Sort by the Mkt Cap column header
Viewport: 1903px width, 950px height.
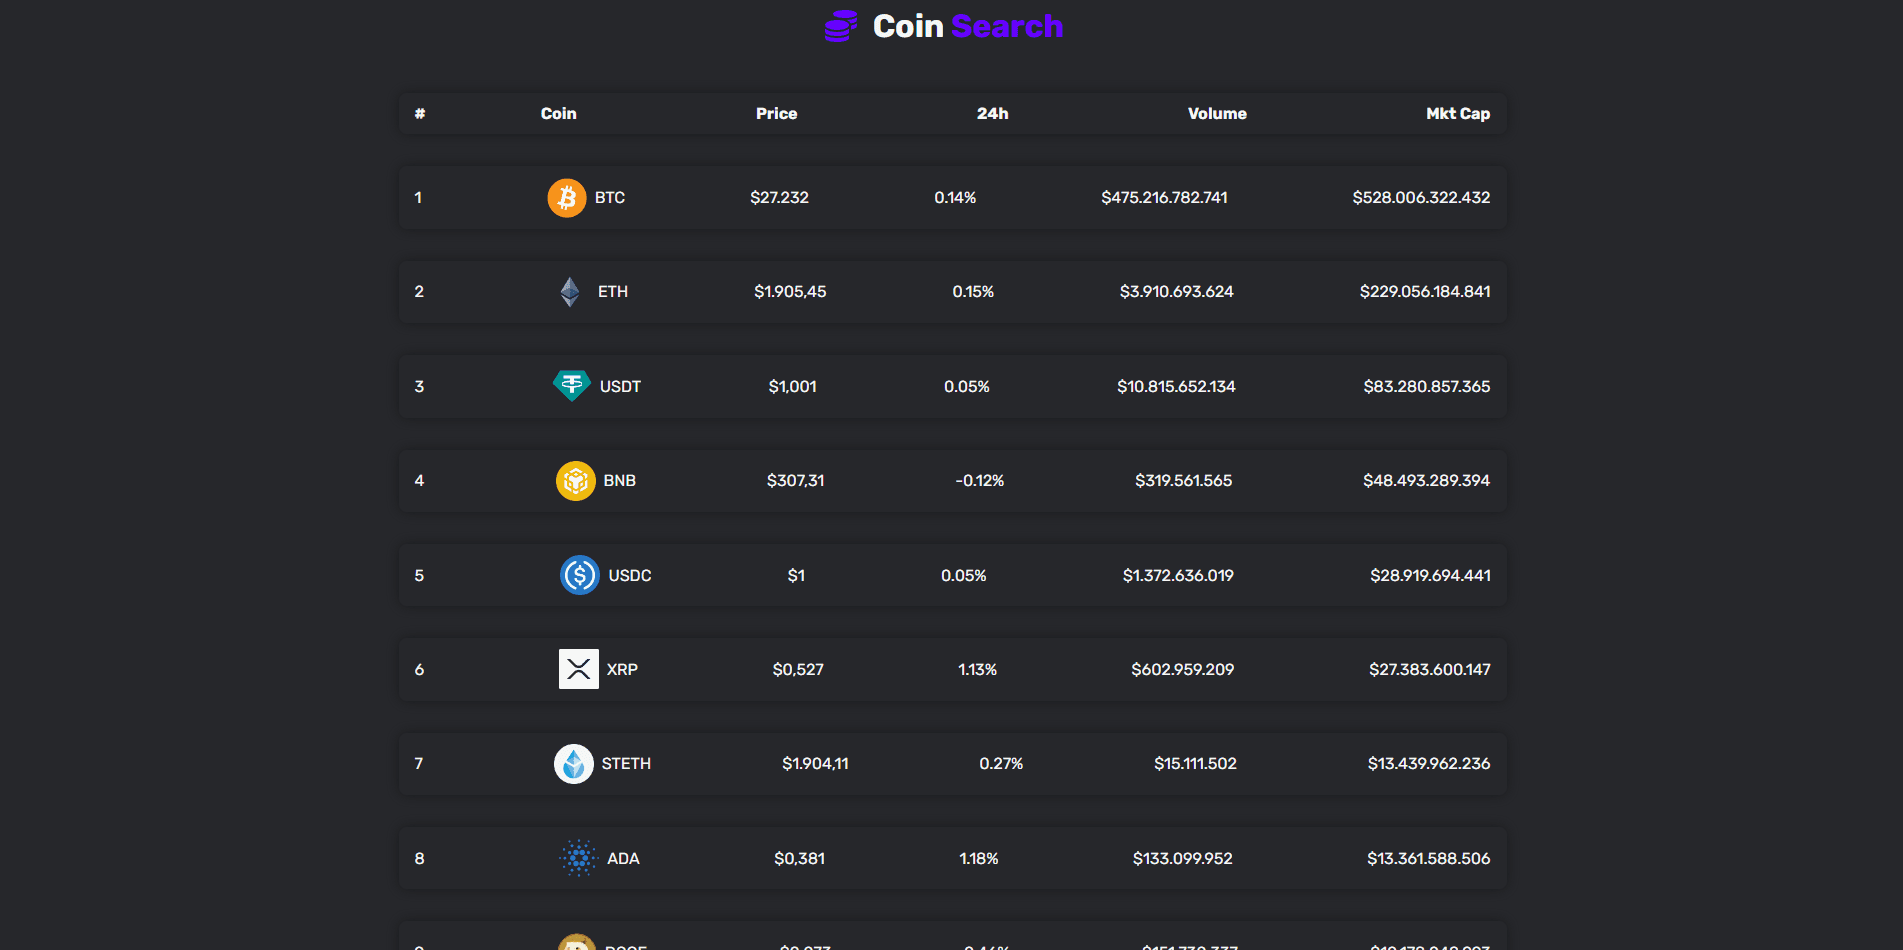(x=1458, y=114)
